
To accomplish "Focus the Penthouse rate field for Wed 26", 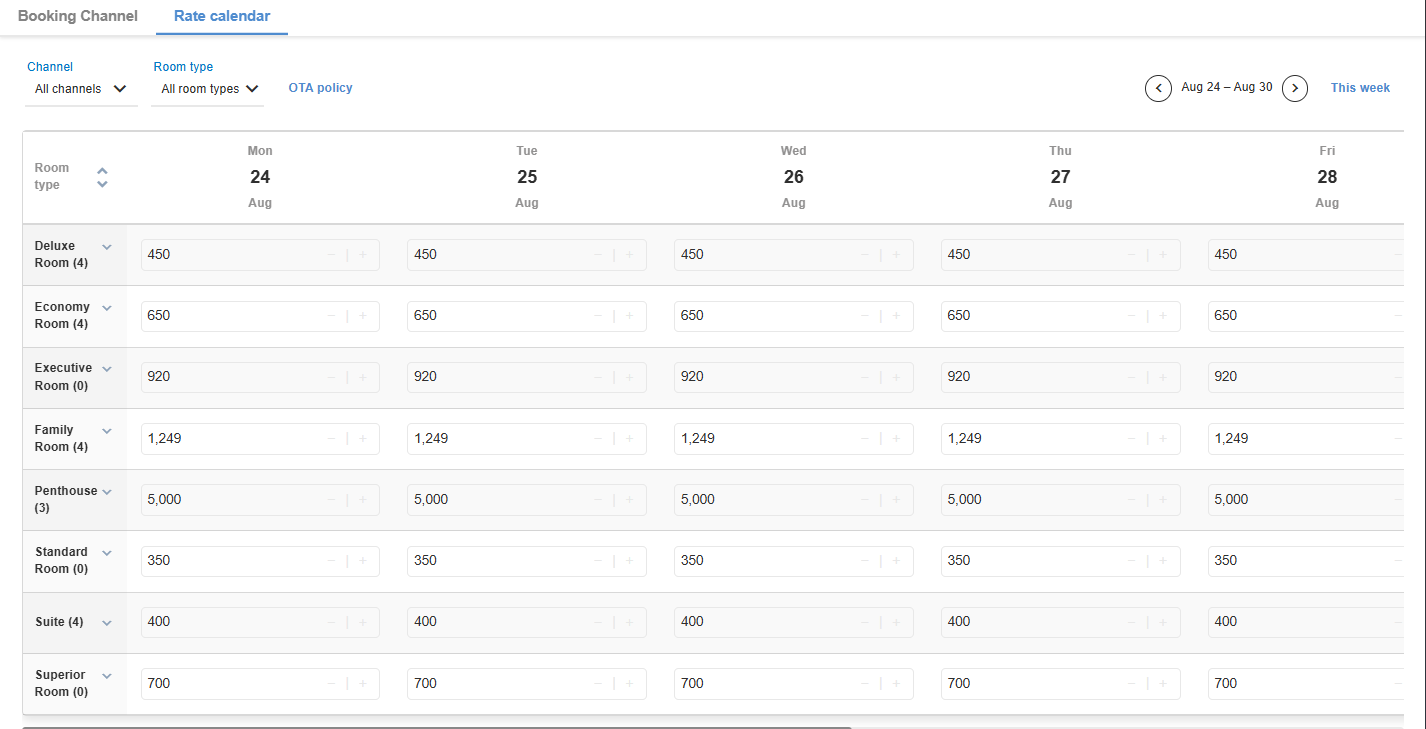I will pos(794,499).
